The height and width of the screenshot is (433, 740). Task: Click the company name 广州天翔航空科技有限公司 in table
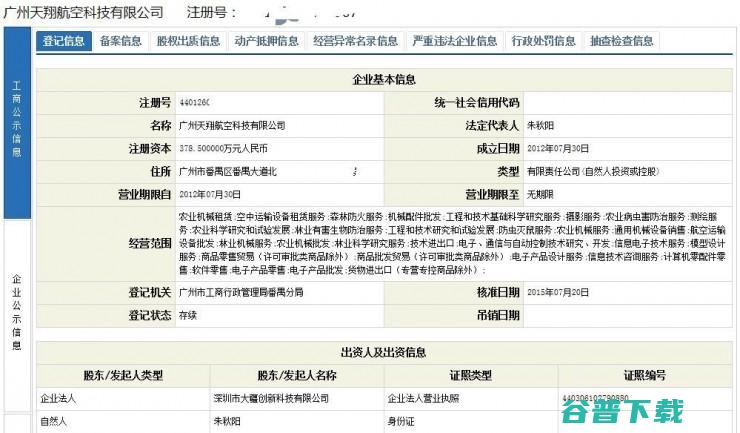(232, 126)
